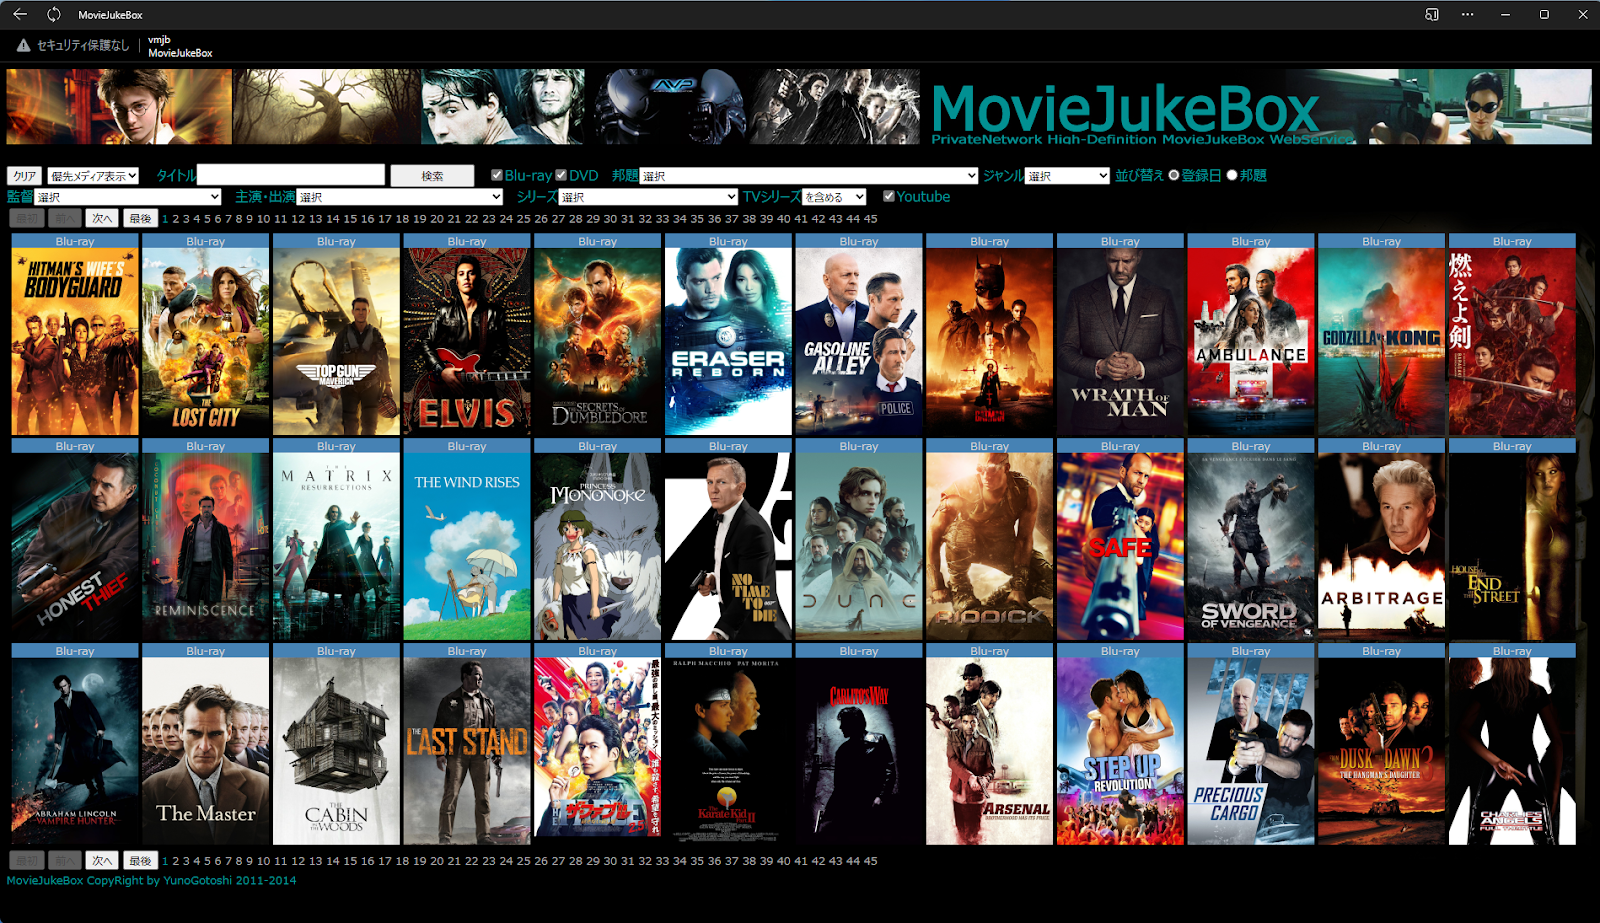Open the 主演・出演 cast dropdown
Viewport: 1600px width, 923px height.
tap(400, 197)
